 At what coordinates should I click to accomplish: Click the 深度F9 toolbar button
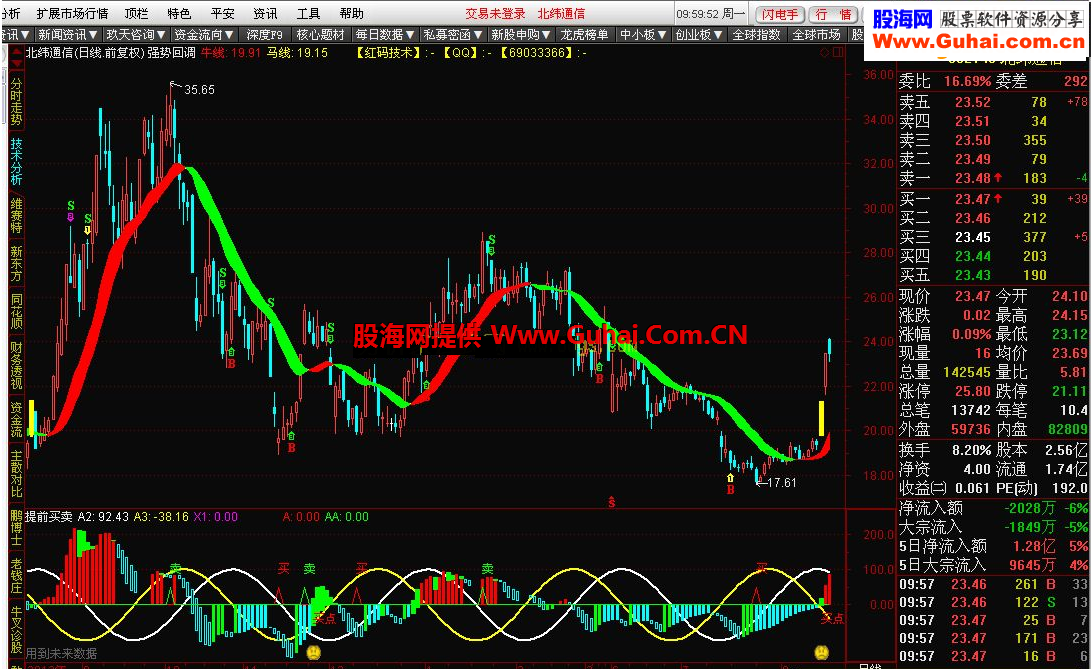[x=265, y=35]
